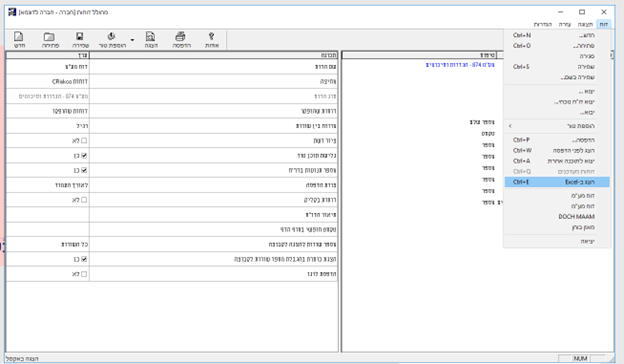Click the Print (הדפסה) printer toolbar icon
Viewport: 624px width, 364px height.
click(180, 37)
